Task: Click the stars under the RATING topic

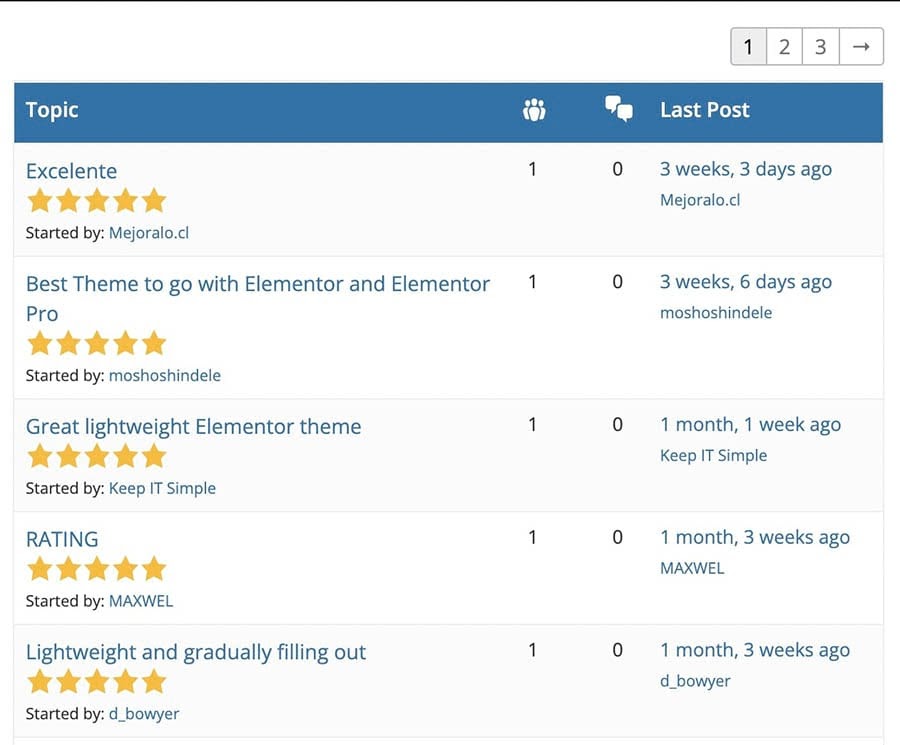Action: click(x=96, y=570)
